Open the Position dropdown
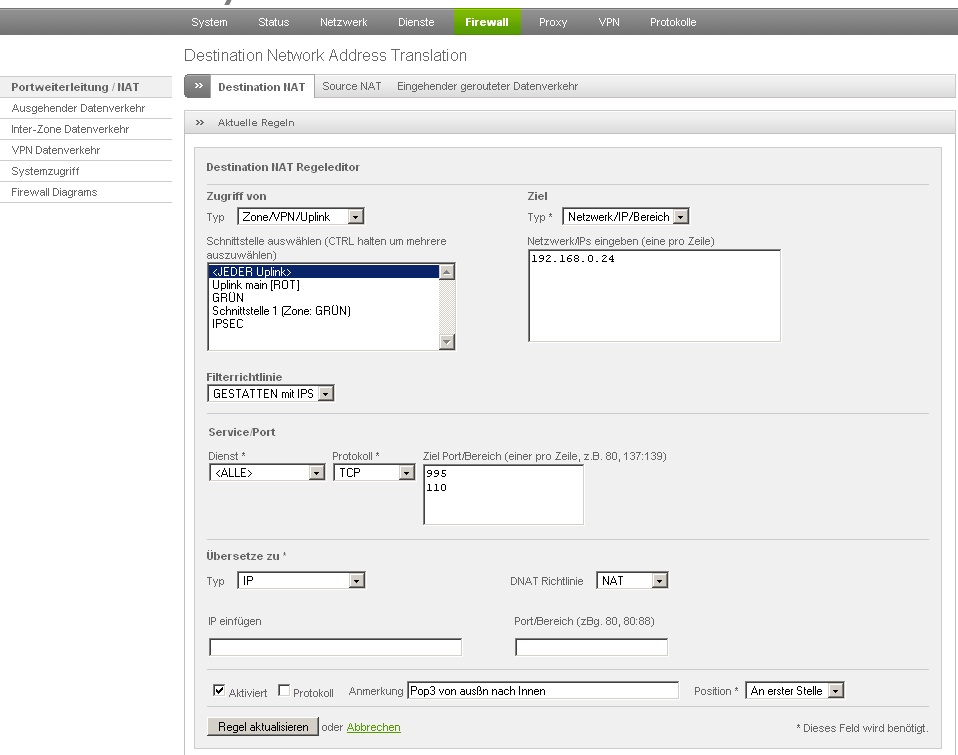The width and height of the screenshot is (958, 755). [795, 691]
